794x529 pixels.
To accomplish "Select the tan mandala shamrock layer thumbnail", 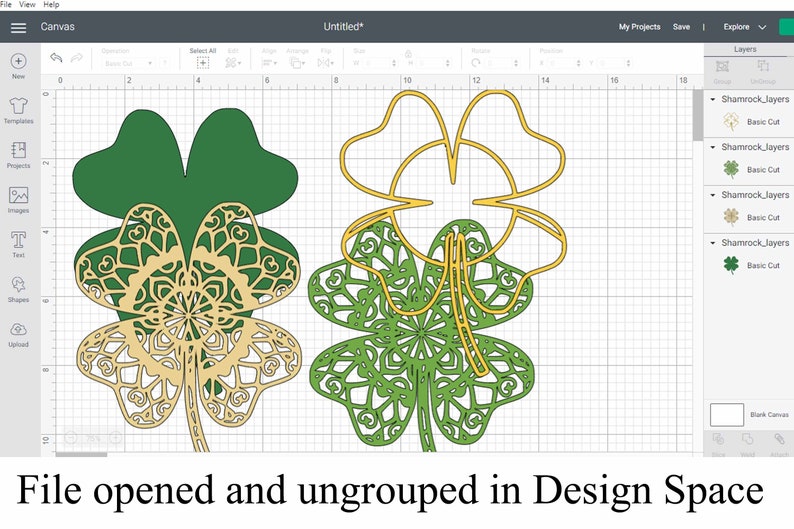I will [x=731, y=217].
